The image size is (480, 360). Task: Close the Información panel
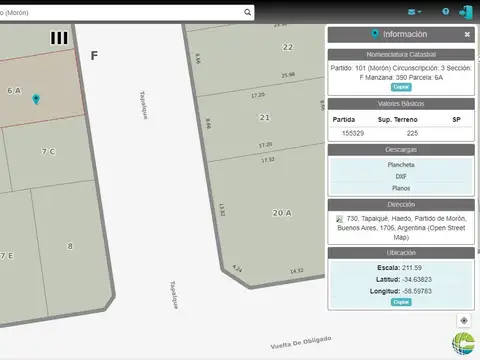(x=467, y=34)
